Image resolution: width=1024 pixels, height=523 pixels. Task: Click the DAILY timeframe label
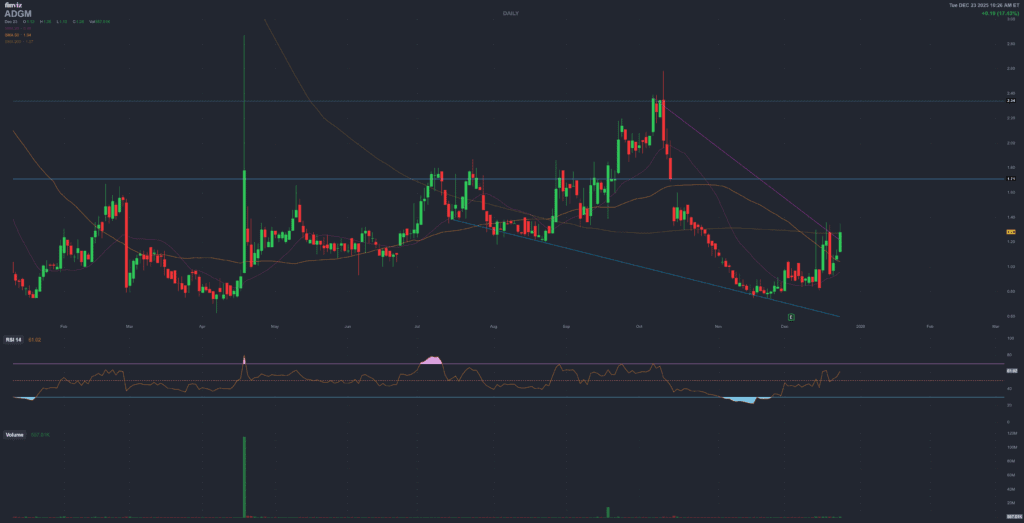coord(512,12)
